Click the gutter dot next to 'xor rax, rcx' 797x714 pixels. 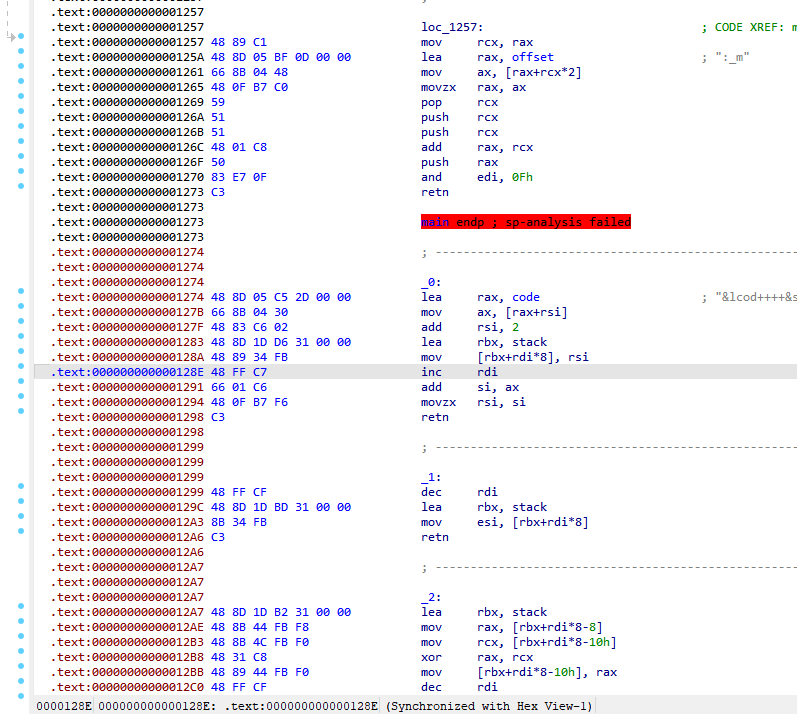22,657
